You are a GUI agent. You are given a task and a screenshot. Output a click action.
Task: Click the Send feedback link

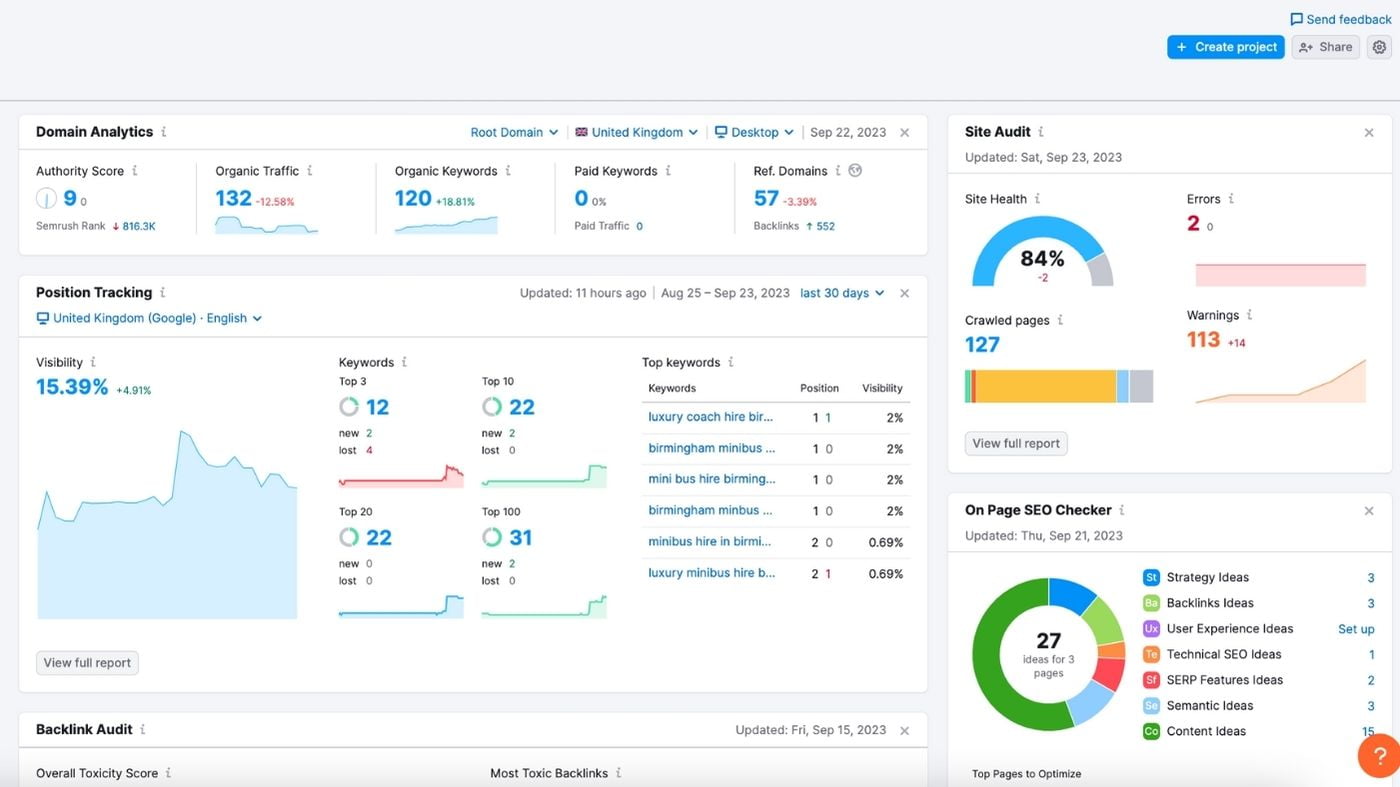(x=1340, y=19)
